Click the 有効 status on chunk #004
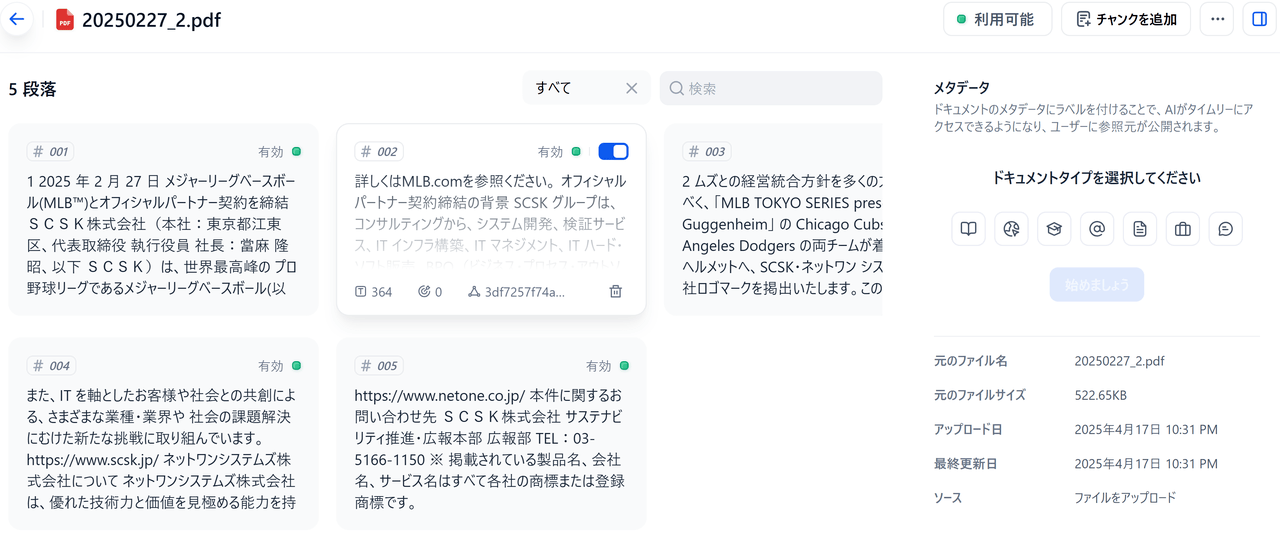Screen dimensions: 1280x539 [279, 366]
